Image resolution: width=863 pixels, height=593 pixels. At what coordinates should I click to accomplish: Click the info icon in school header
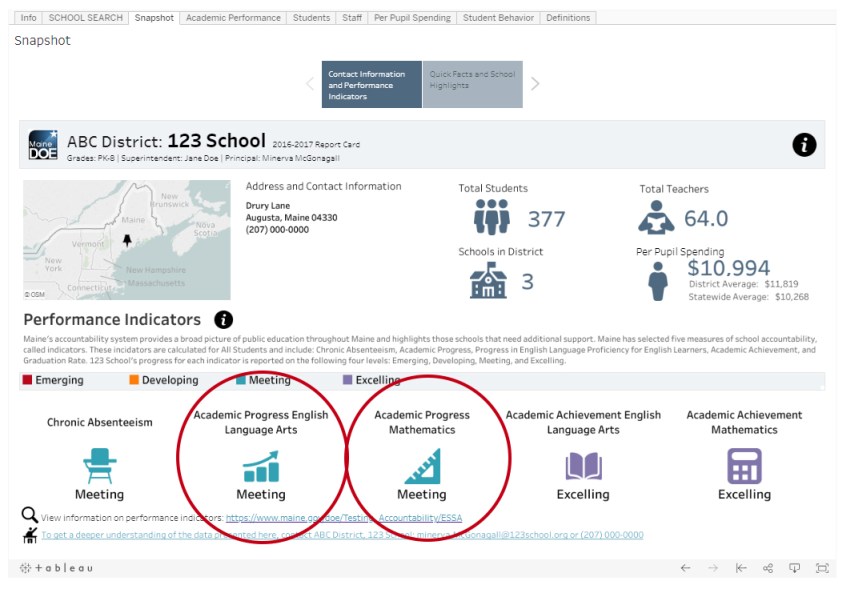(x=804, y=144)
